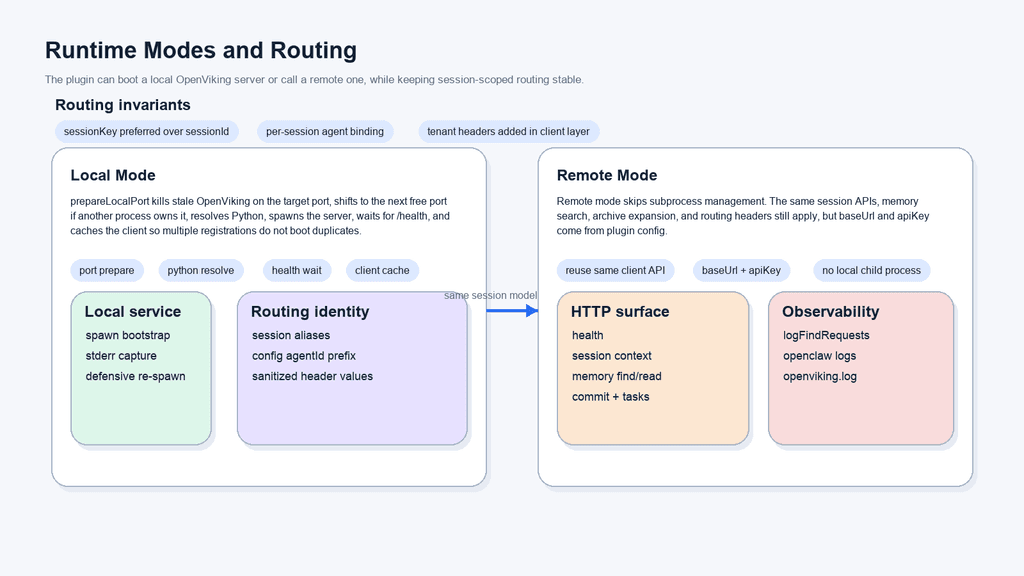The width and height of the screenshot is (1024, 576).
Task: Click the prepareLocalPort description paragraph
Action: point(260,216)
